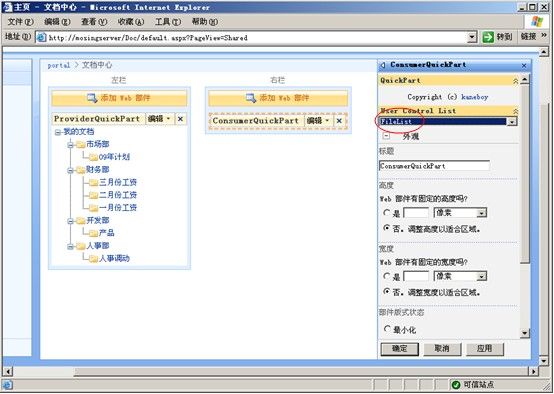
Task: Select the 产品 folder
Action: tap(107, 233)
